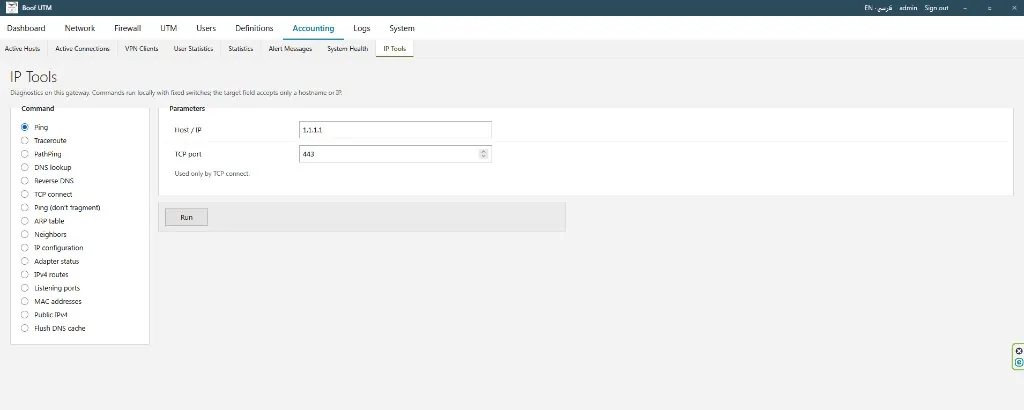Open the Firewall menu
This screenshot has width=1024, height=410.
(127, 28)
